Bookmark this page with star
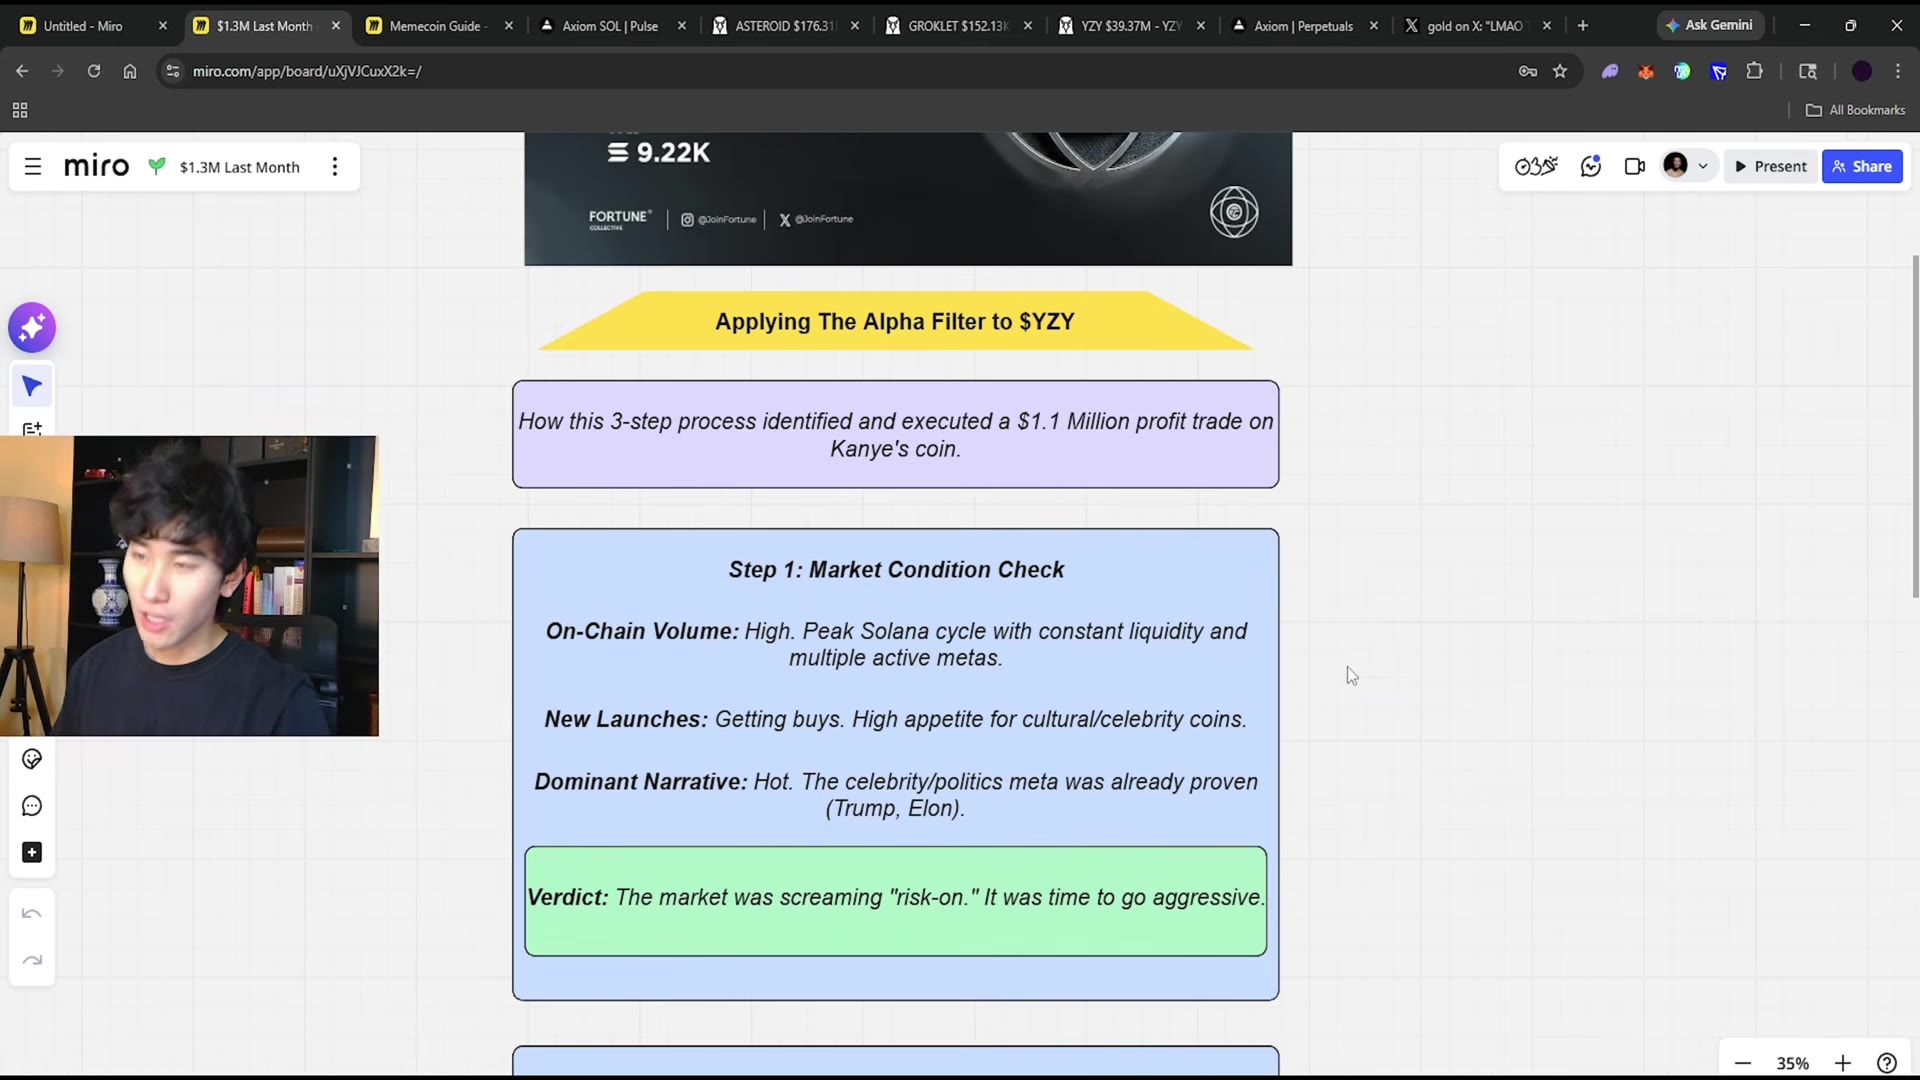Screen dimensions: 1920x1080 pyautogui.click(x=1560, y=71)
